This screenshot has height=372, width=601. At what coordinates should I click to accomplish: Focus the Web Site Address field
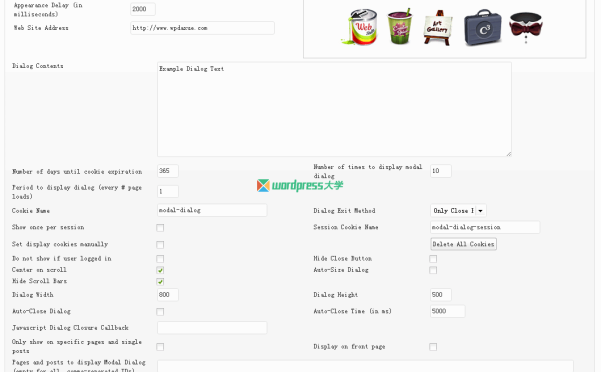click(x=202, y=28)
